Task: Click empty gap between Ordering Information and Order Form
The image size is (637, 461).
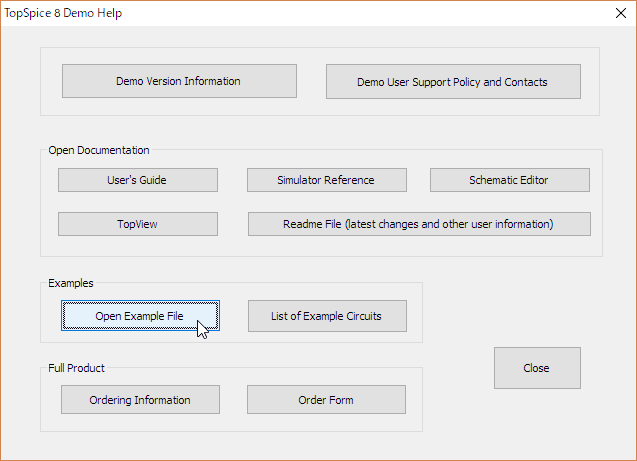Action: pos(233,400)
